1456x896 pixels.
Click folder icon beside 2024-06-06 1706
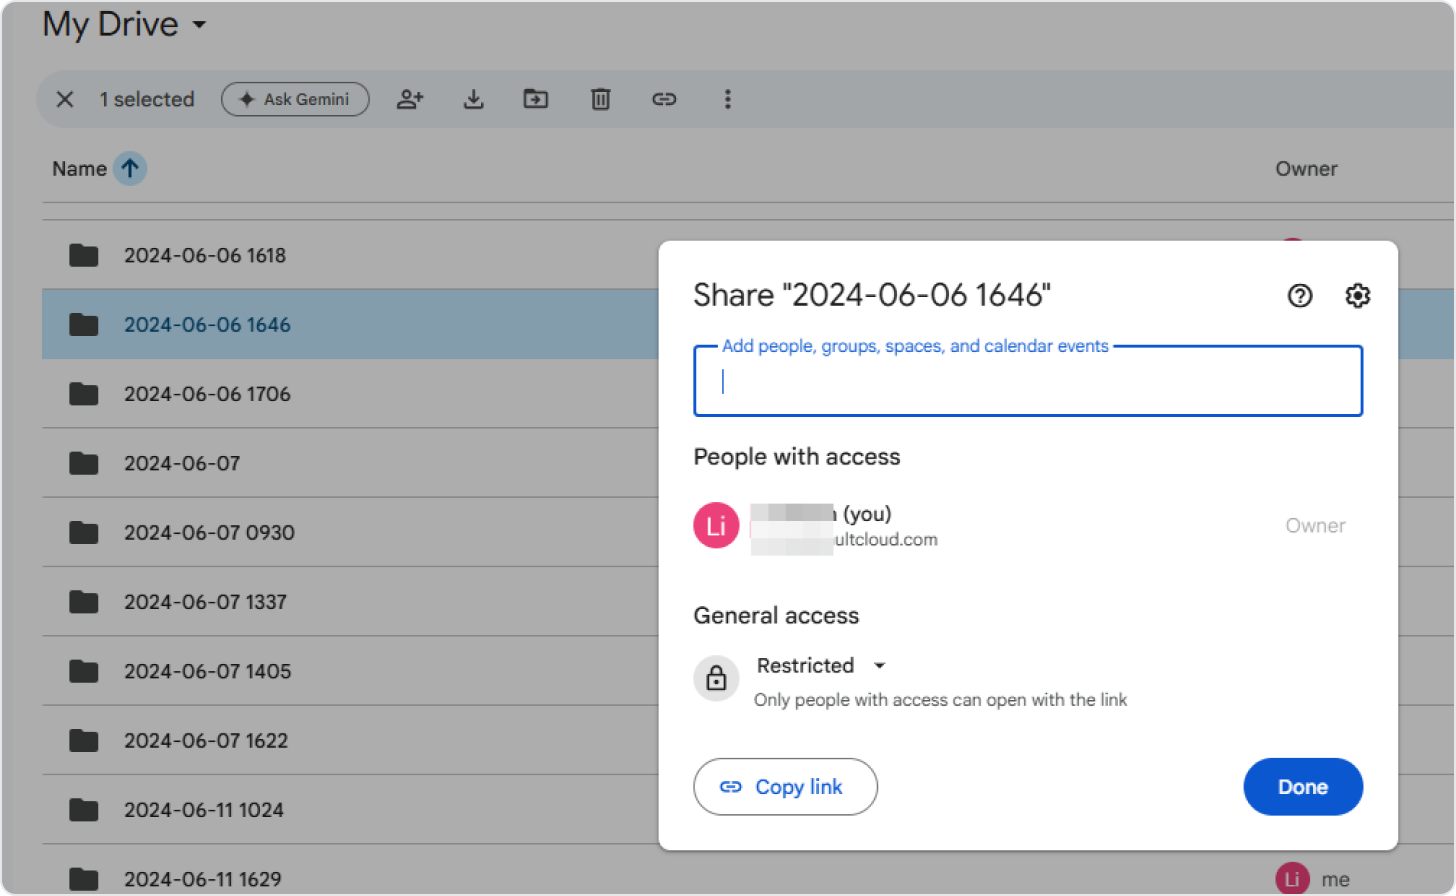coord(84,394)
